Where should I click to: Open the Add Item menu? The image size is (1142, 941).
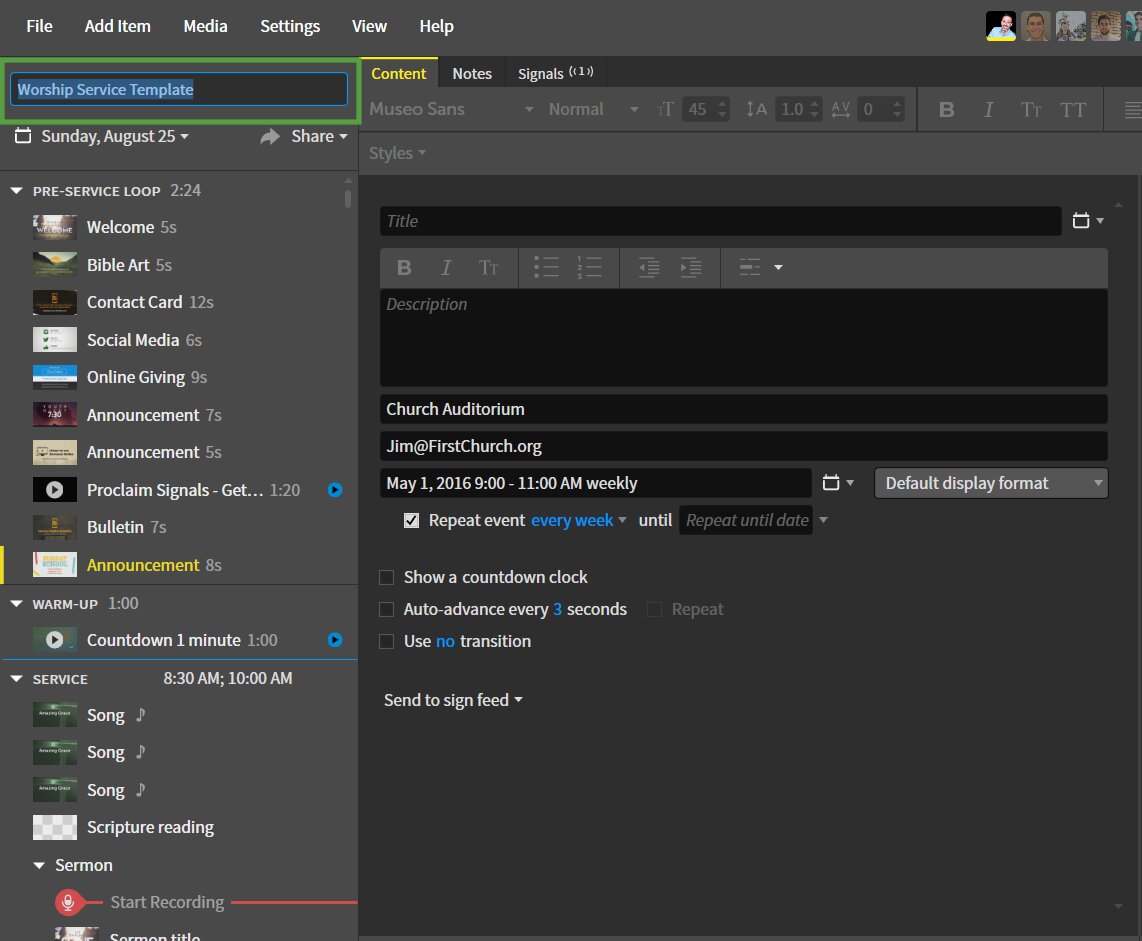pyautogui.click(x=117, y=26)
